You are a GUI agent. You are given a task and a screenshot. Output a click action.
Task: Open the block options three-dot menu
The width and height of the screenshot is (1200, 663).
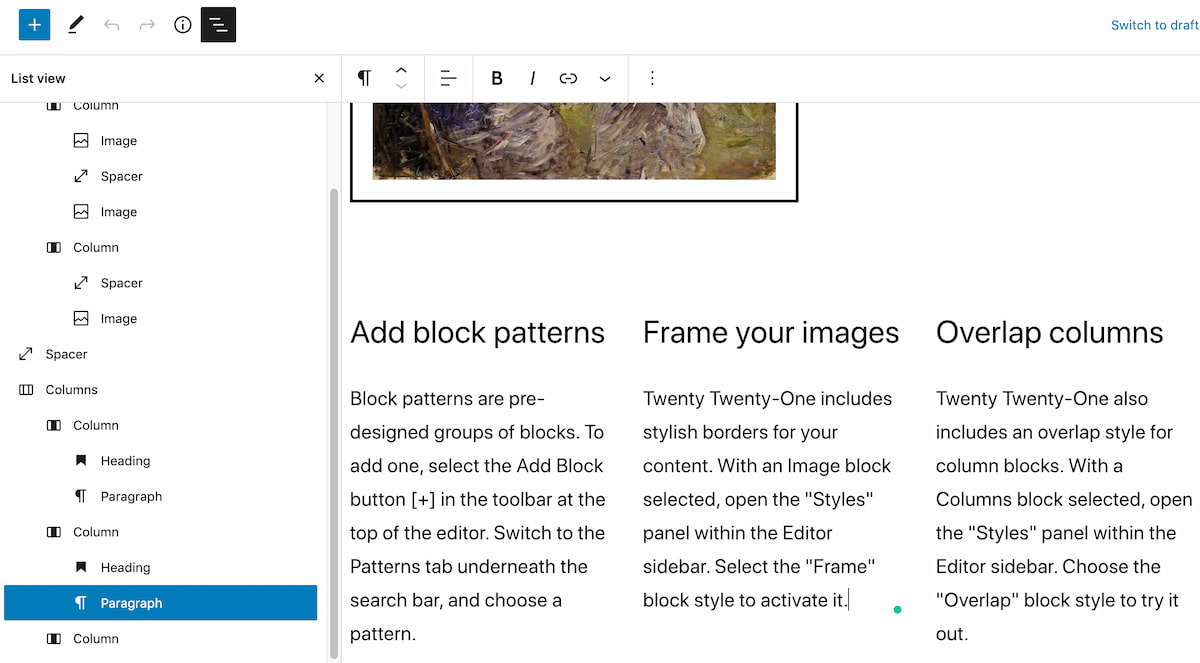652,78
